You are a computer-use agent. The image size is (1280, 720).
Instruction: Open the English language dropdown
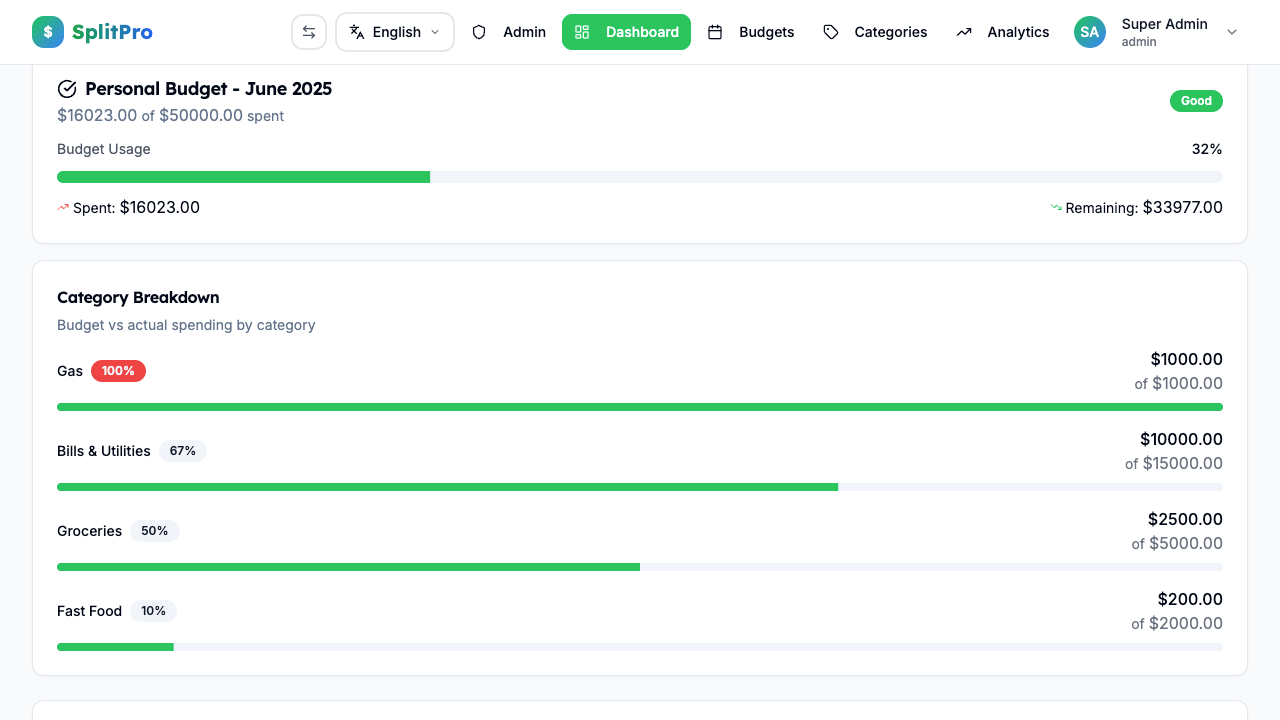[x=394, y=32]
